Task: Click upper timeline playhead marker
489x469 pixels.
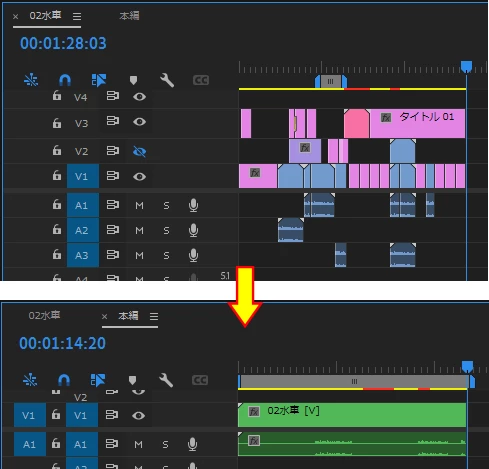Action: [x=466, y=66]
